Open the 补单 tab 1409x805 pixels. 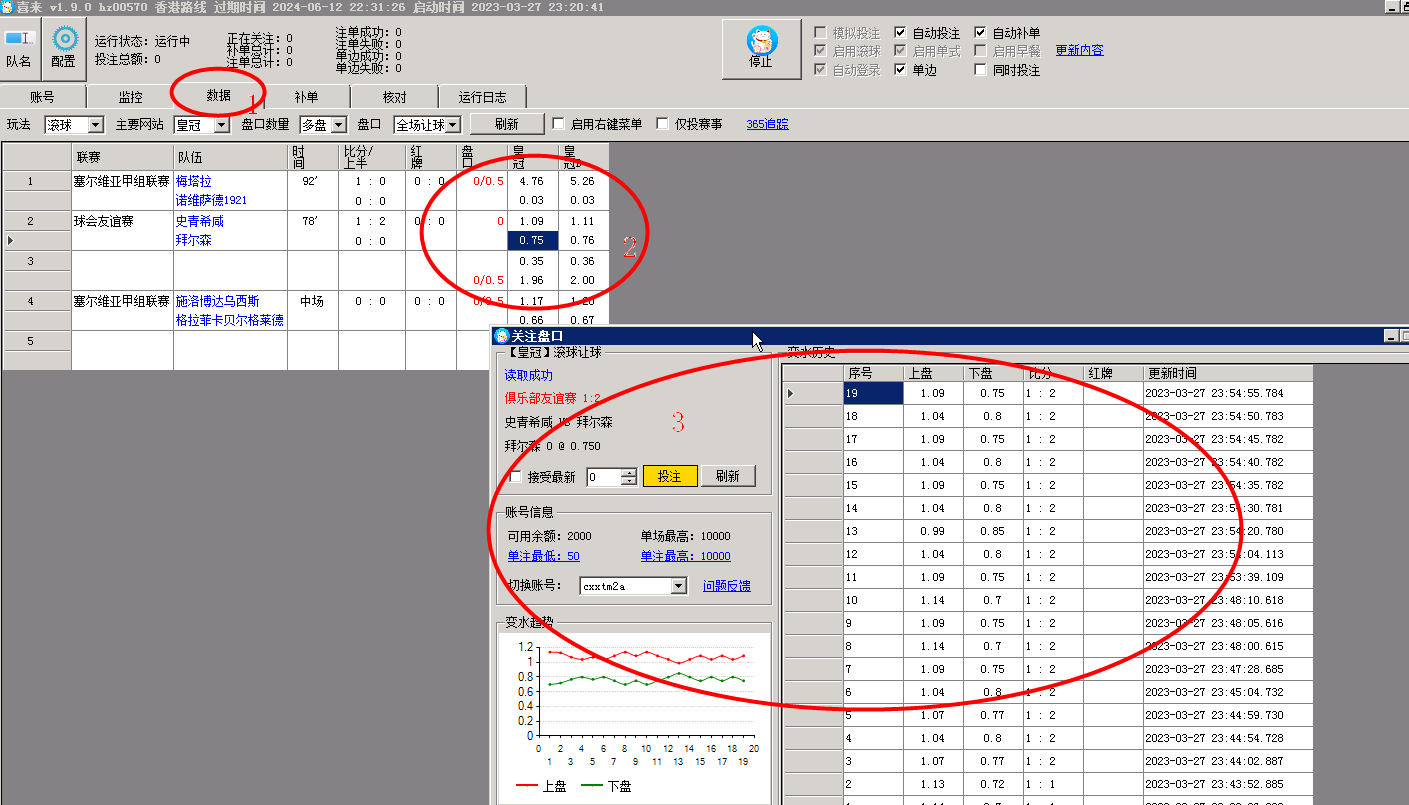click(306, 97)
